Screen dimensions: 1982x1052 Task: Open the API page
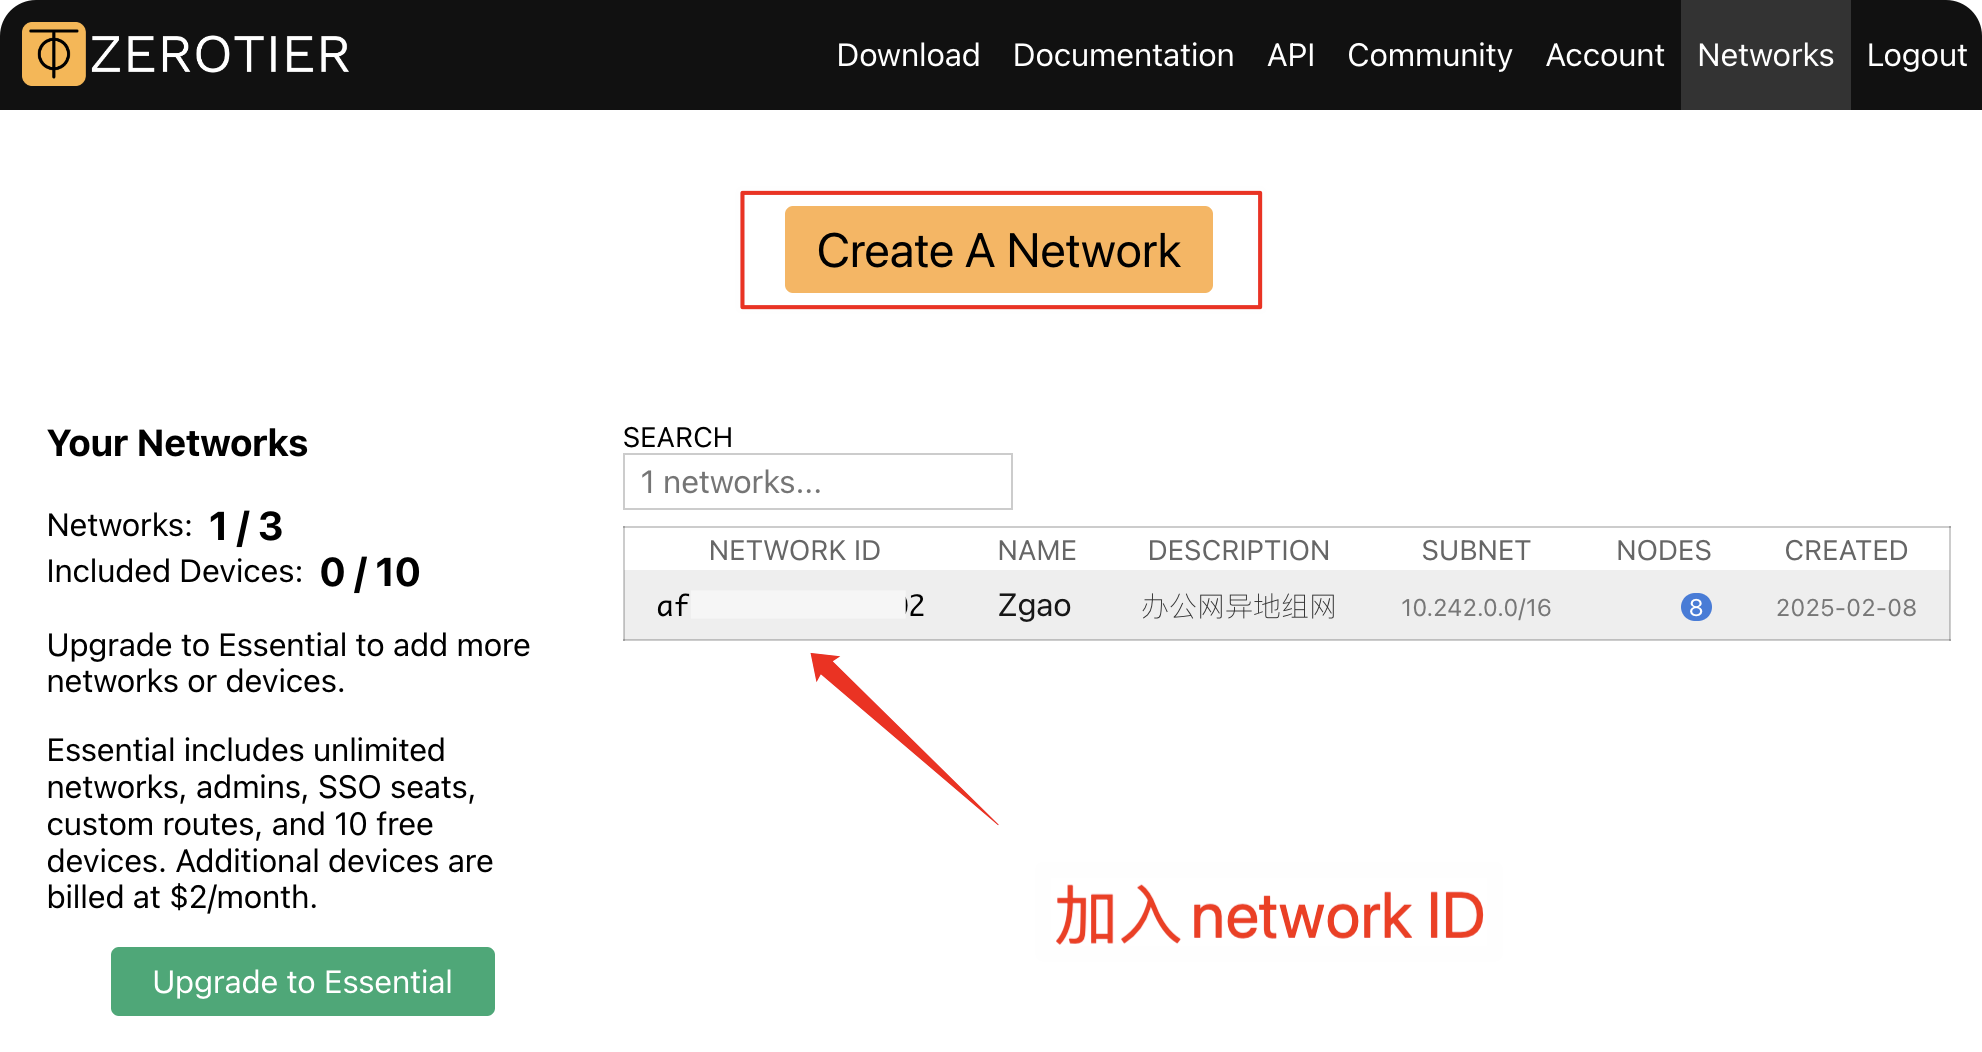click(1291, 55)
